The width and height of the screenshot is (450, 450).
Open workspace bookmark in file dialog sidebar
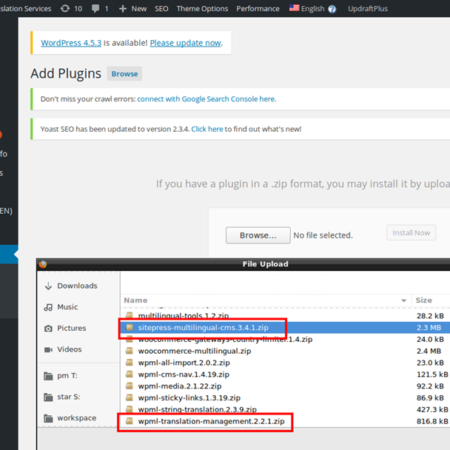pyautogui.click(x=77, y=418)
